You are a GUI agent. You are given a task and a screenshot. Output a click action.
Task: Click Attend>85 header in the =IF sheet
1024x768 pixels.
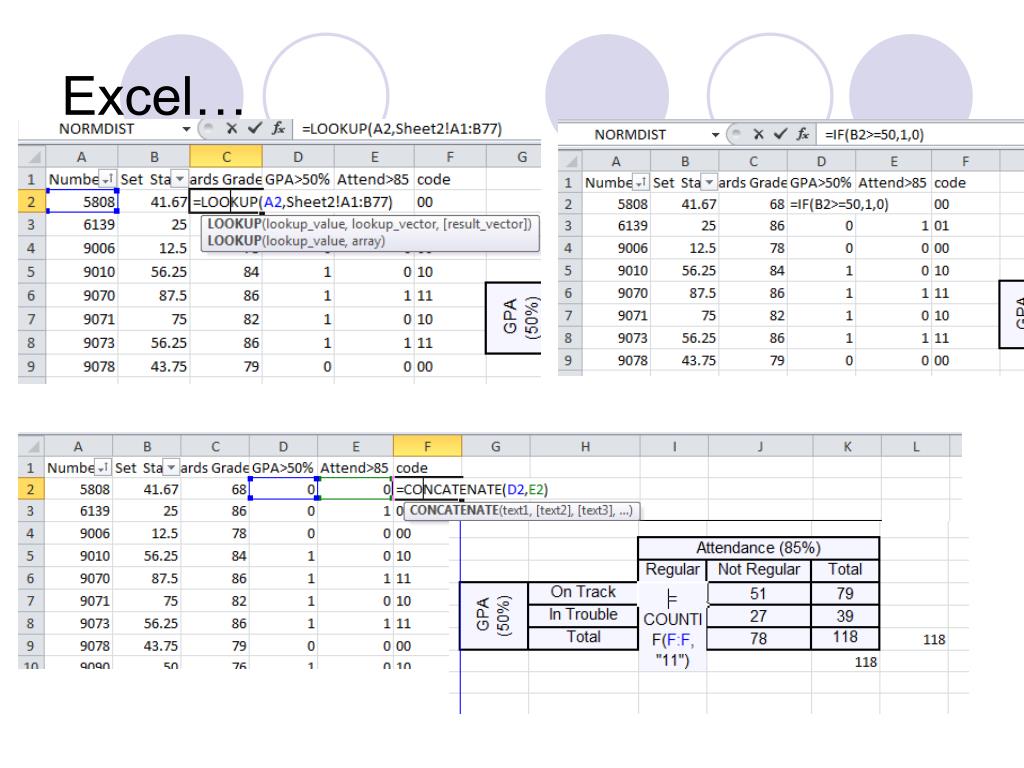click(x=892, y=183)
